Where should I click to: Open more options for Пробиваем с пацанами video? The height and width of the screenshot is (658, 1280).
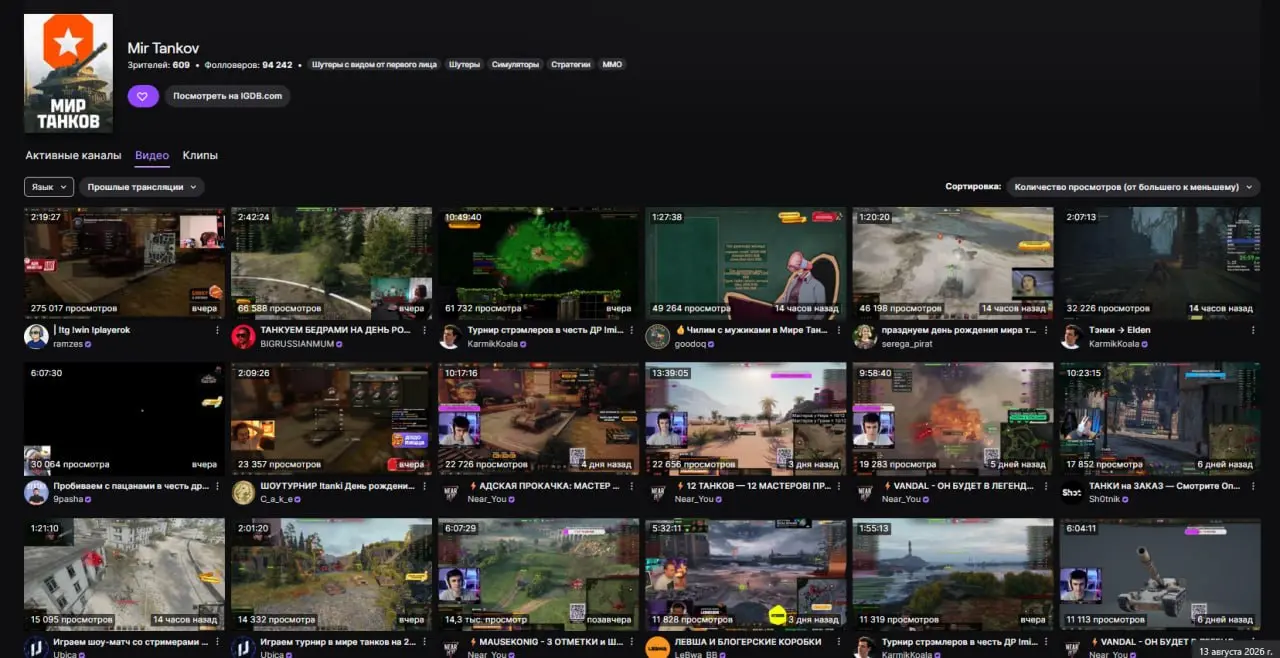(x=217, y=486)
